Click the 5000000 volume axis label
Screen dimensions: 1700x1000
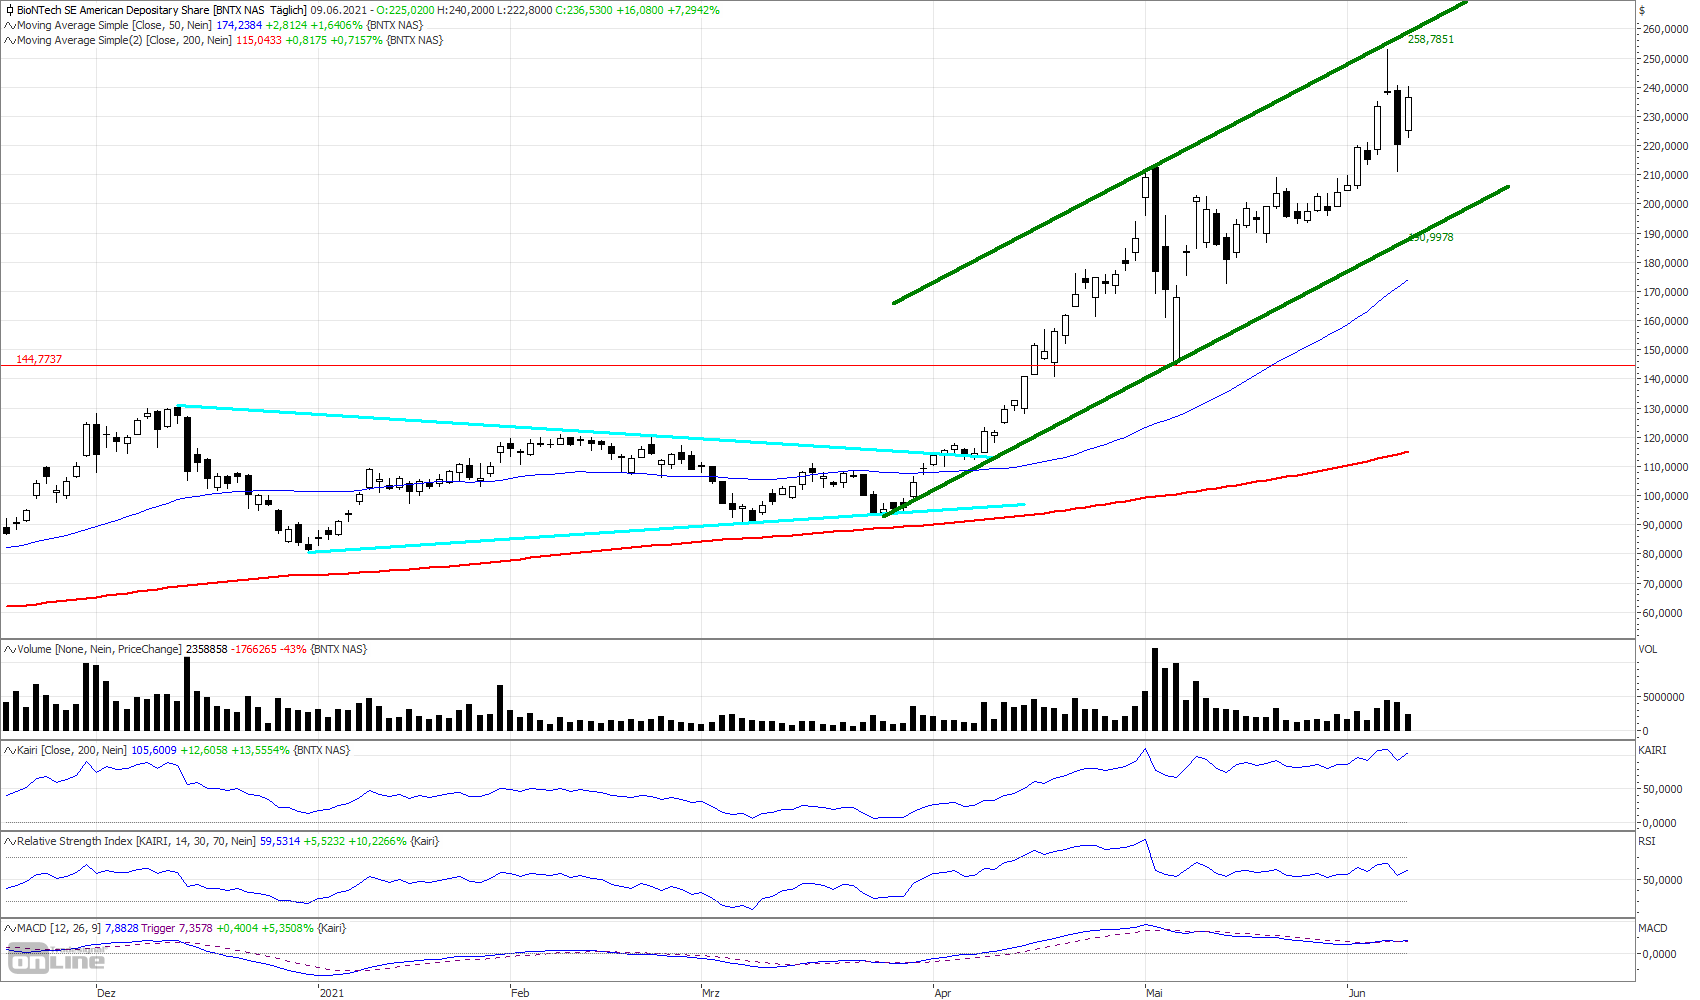click(1664, 697)
